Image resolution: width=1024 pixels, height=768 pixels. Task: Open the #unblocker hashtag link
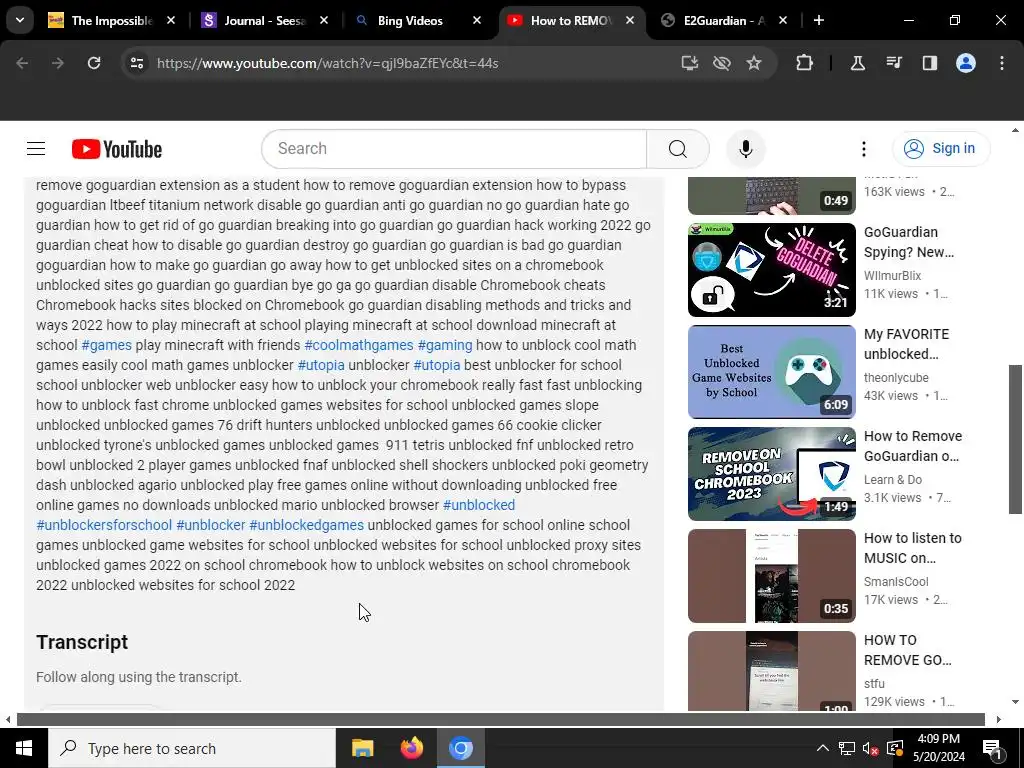click(211, 525)
